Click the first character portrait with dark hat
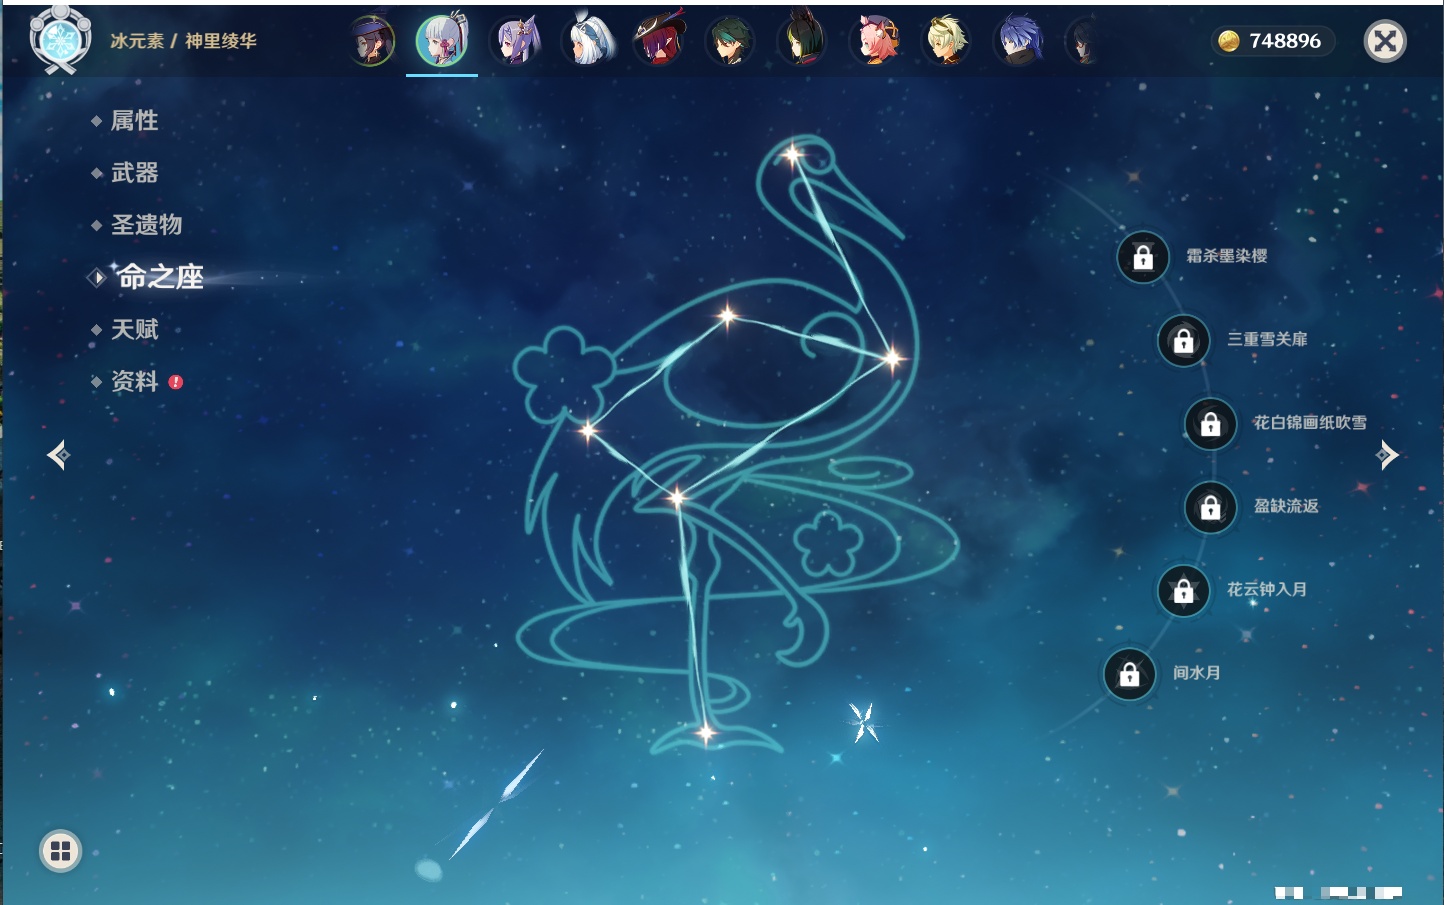Viewport: 1444px width, 905px height. pyautogui.click(x=372, y=42)
